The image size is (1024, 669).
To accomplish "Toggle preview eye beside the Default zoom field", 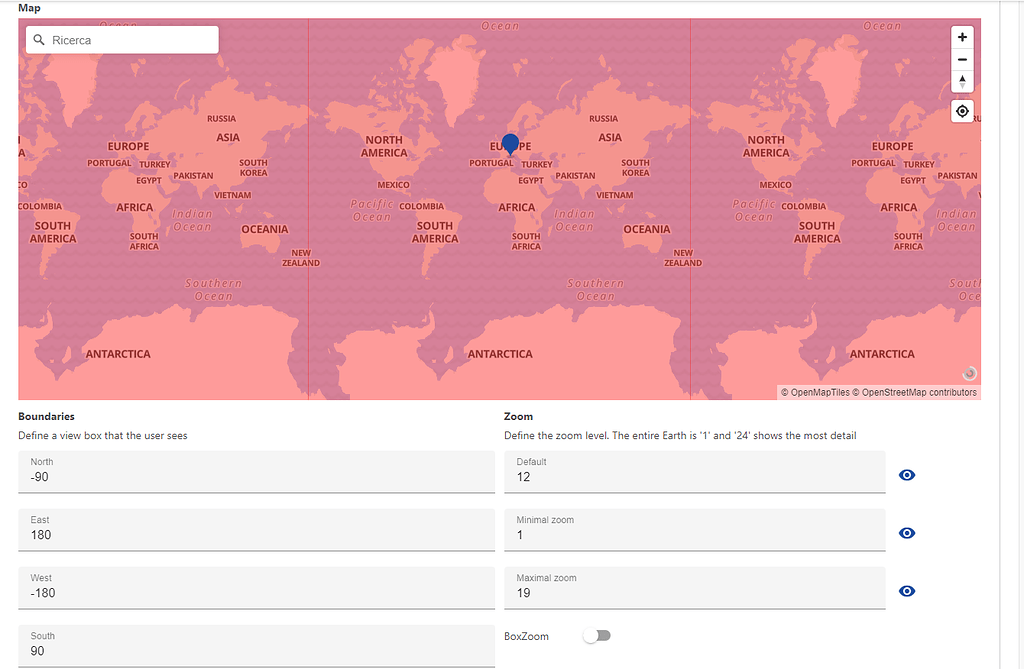I will pos(907,475).
